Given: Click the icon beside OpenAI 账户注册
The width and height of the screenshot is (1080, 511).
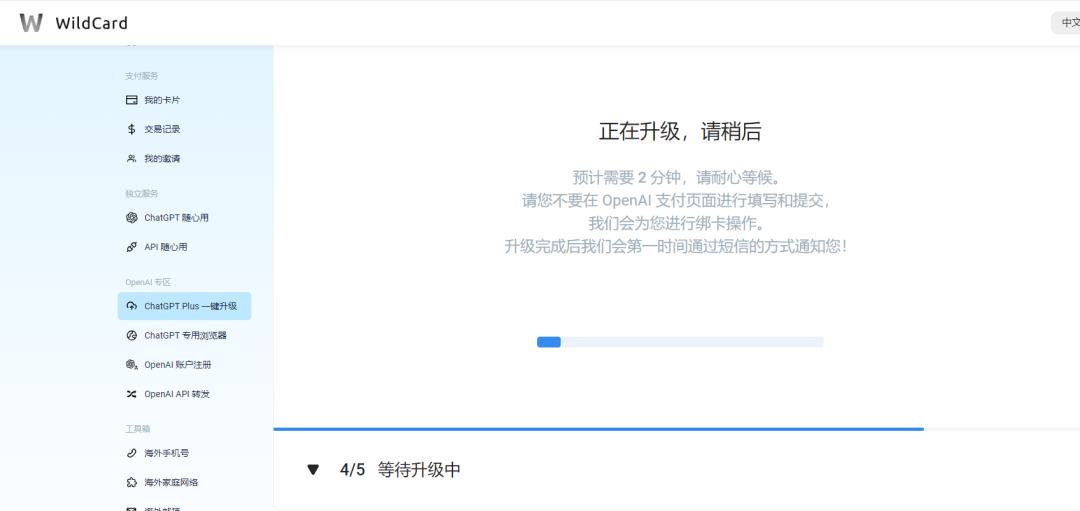Looking at the screenshot, I should (x=132, y=364).
